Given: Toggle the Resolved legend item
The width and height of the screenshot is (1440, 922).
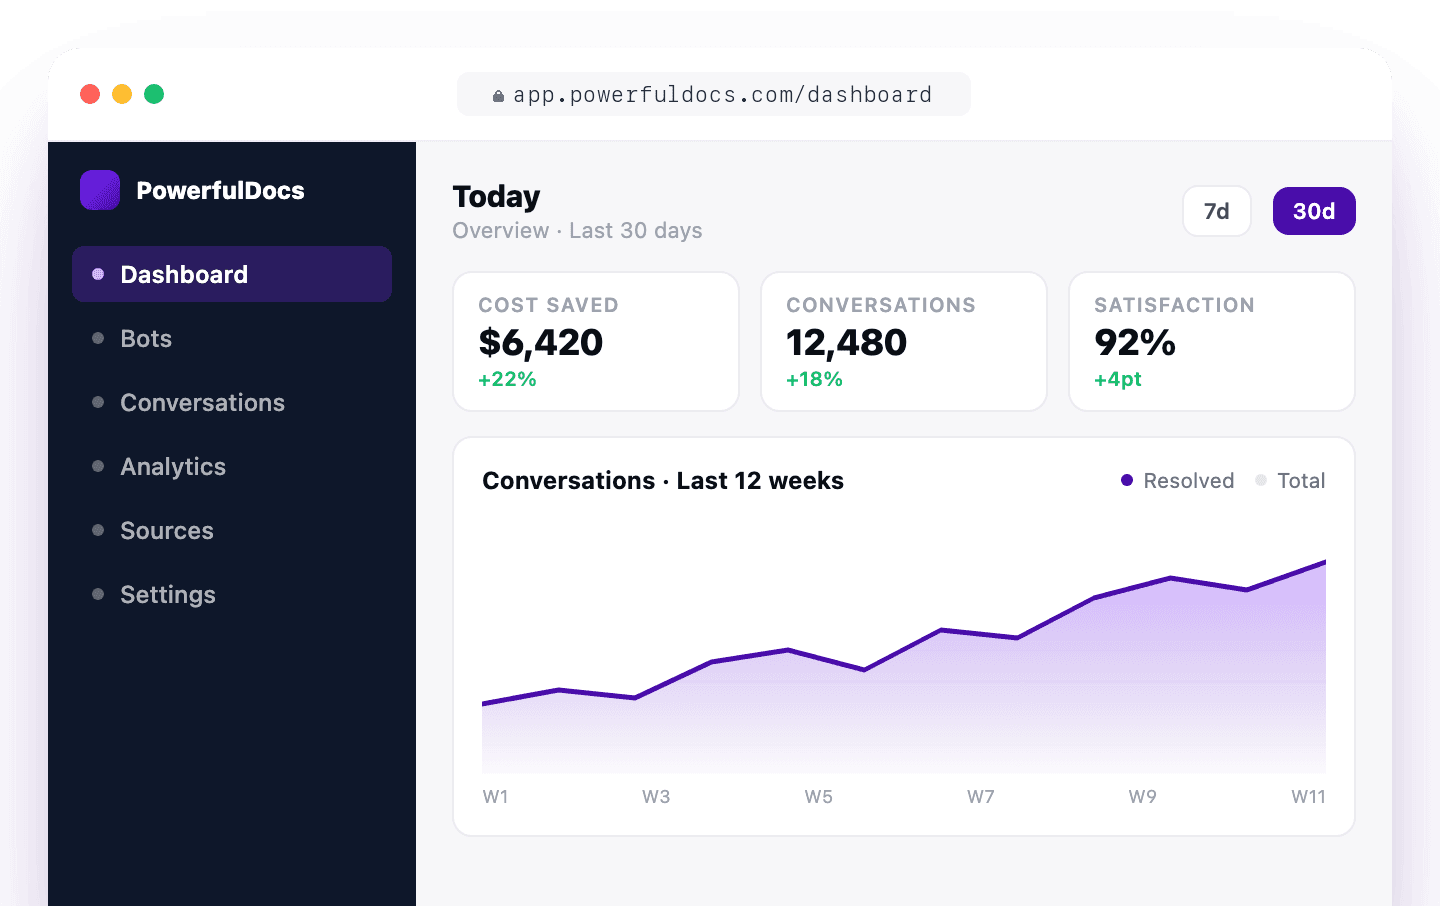Looking at the screenshot, I should 1178,480.
